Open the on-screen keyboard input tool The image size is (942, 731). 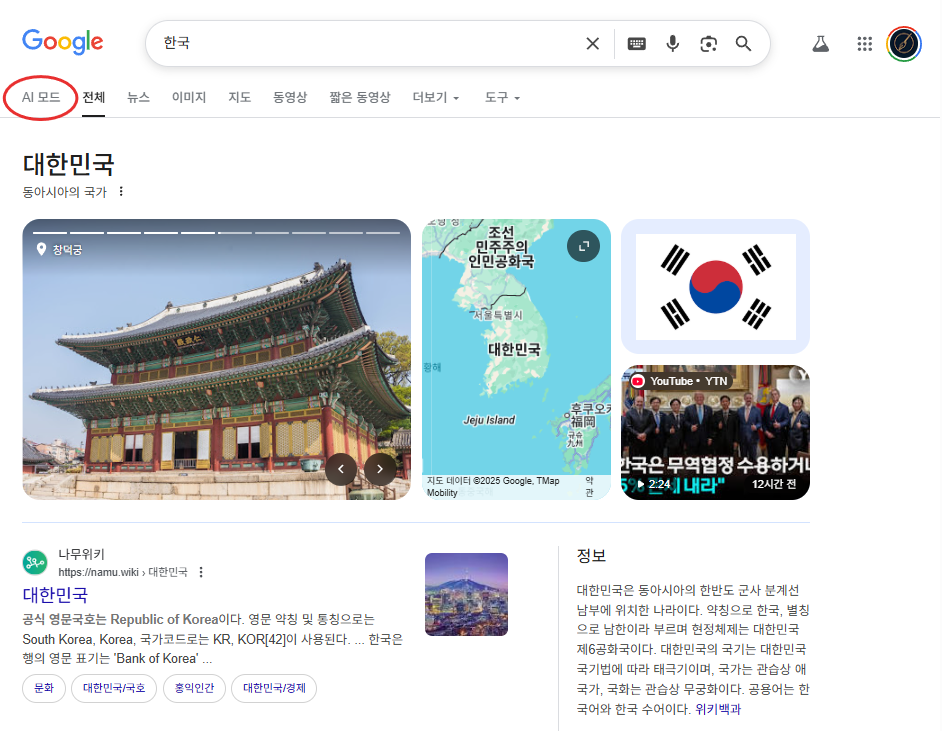[x=636, y=43]
